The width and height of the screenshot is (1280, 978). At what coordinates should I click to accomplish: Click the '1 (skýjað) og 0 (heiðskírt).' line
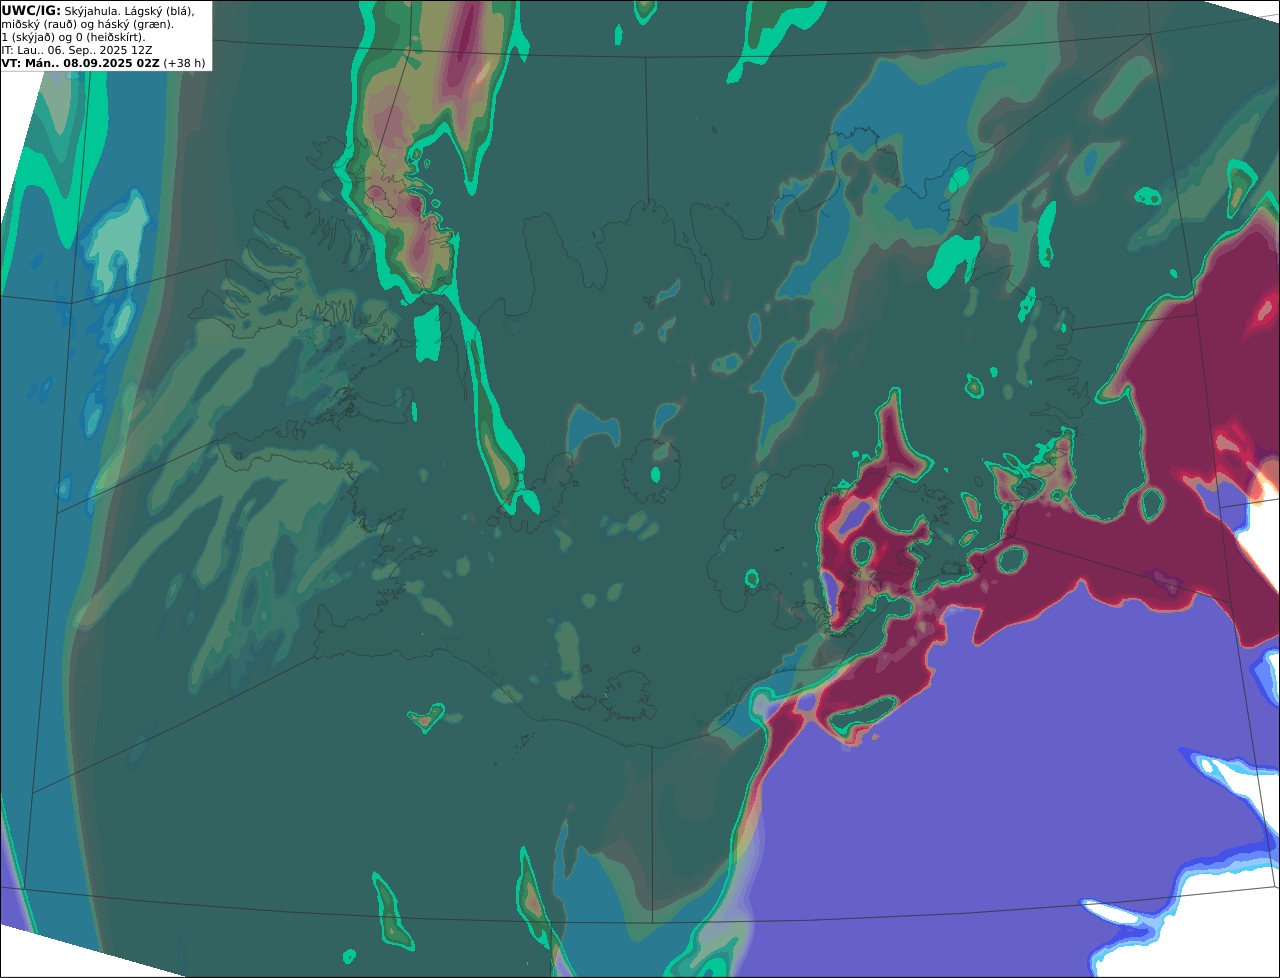[73, 37]
